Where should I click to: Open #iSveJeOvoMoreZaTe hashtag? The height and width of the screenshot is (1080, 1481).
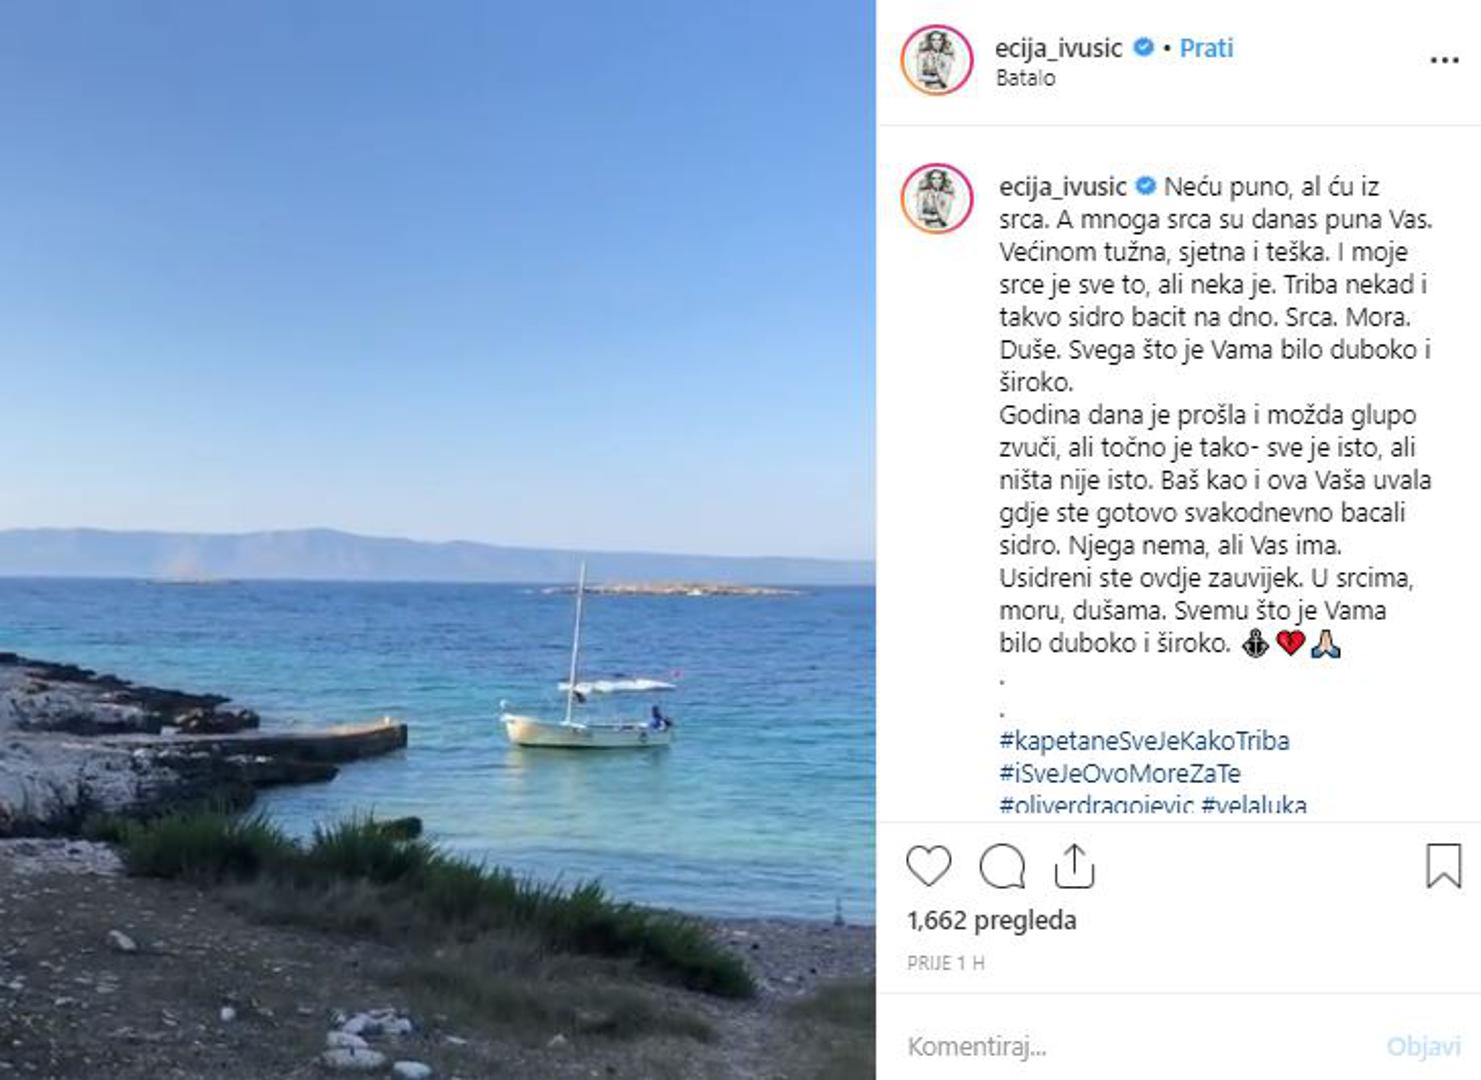pyautogui.click(x=1120, y=773)
